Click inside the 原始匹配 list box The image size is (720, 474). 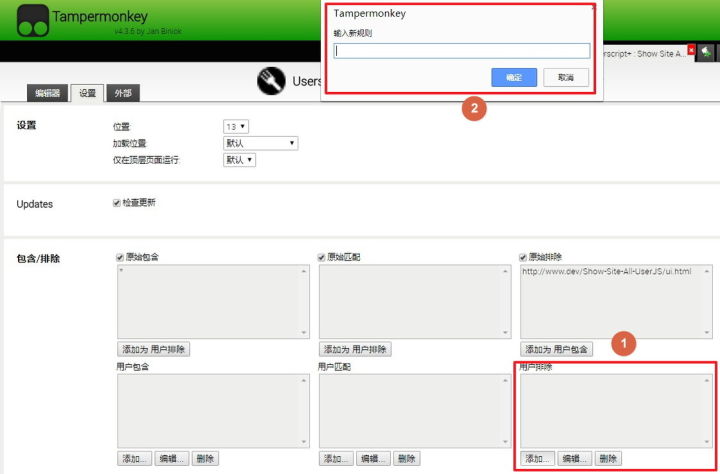click(x=415, y=302)
